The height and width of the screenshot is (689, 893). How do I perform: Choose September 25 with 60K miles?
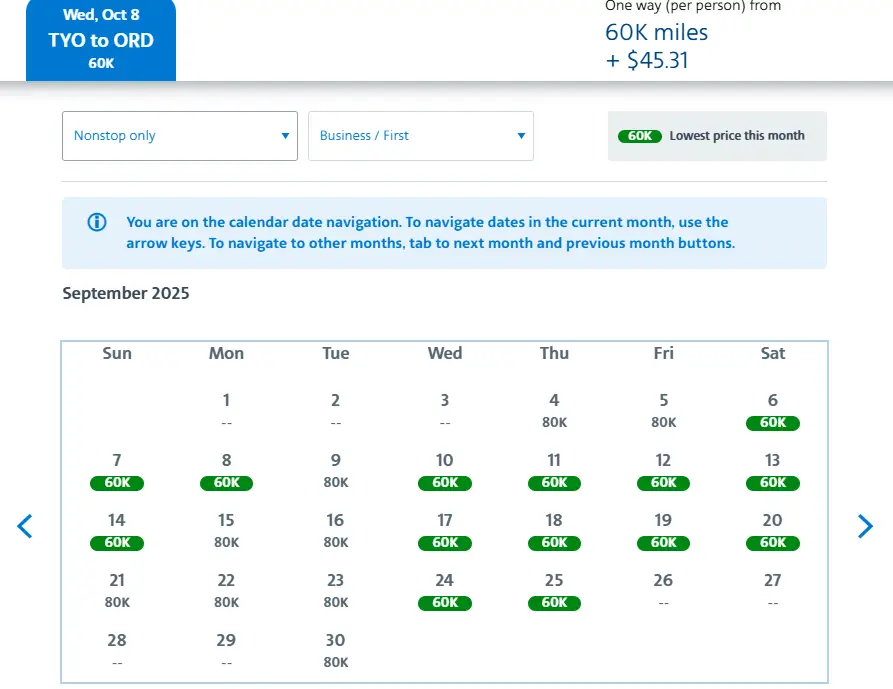554,591
